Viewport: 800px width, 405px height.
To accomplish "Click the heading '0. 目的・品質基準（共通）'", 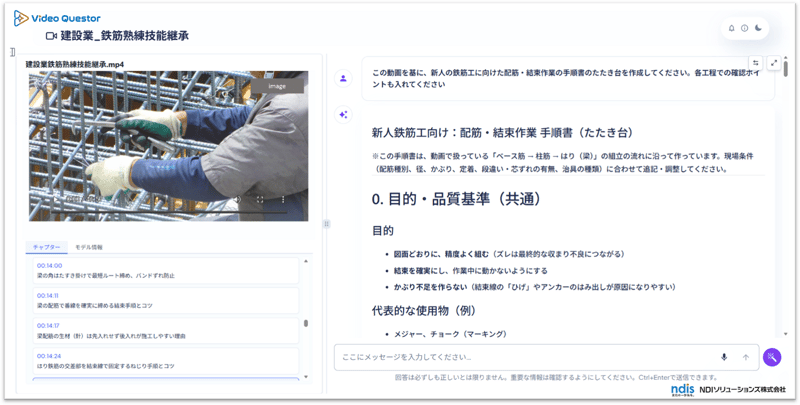I will (x=456, y=199).
